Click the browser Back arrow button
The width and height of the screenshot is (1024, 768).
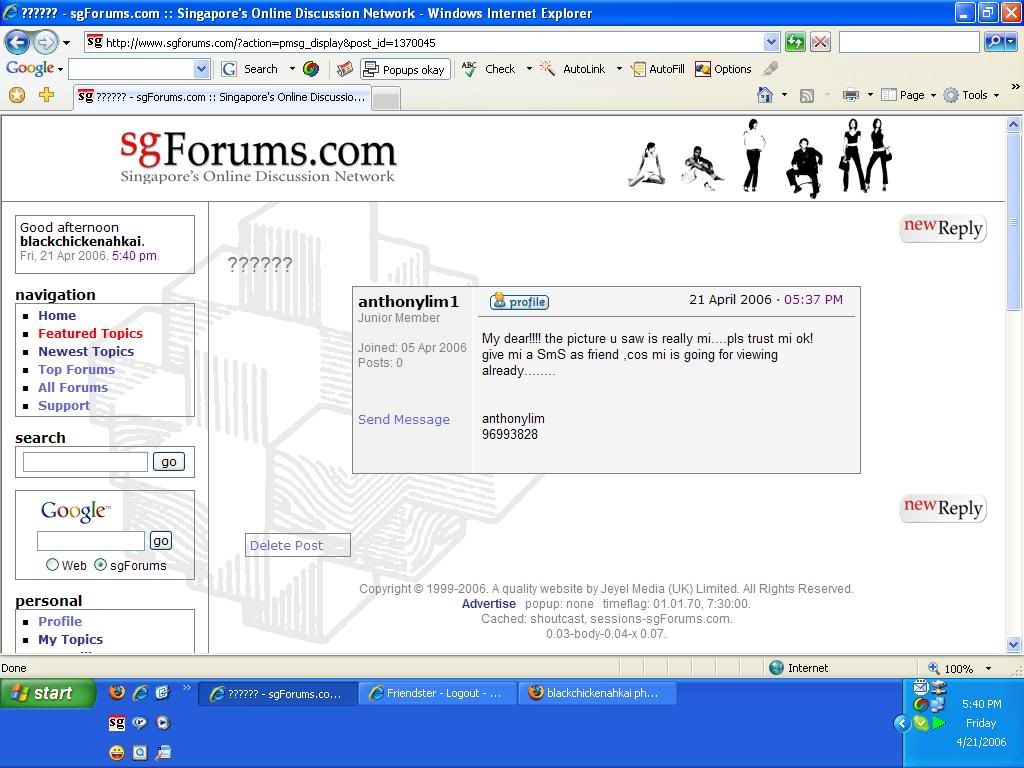17,42
